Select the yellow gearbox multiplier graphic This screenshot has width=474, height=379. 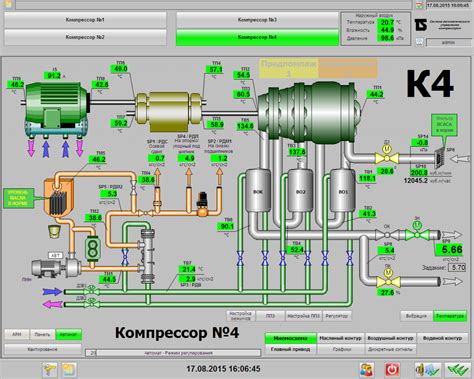pos(168,111)
